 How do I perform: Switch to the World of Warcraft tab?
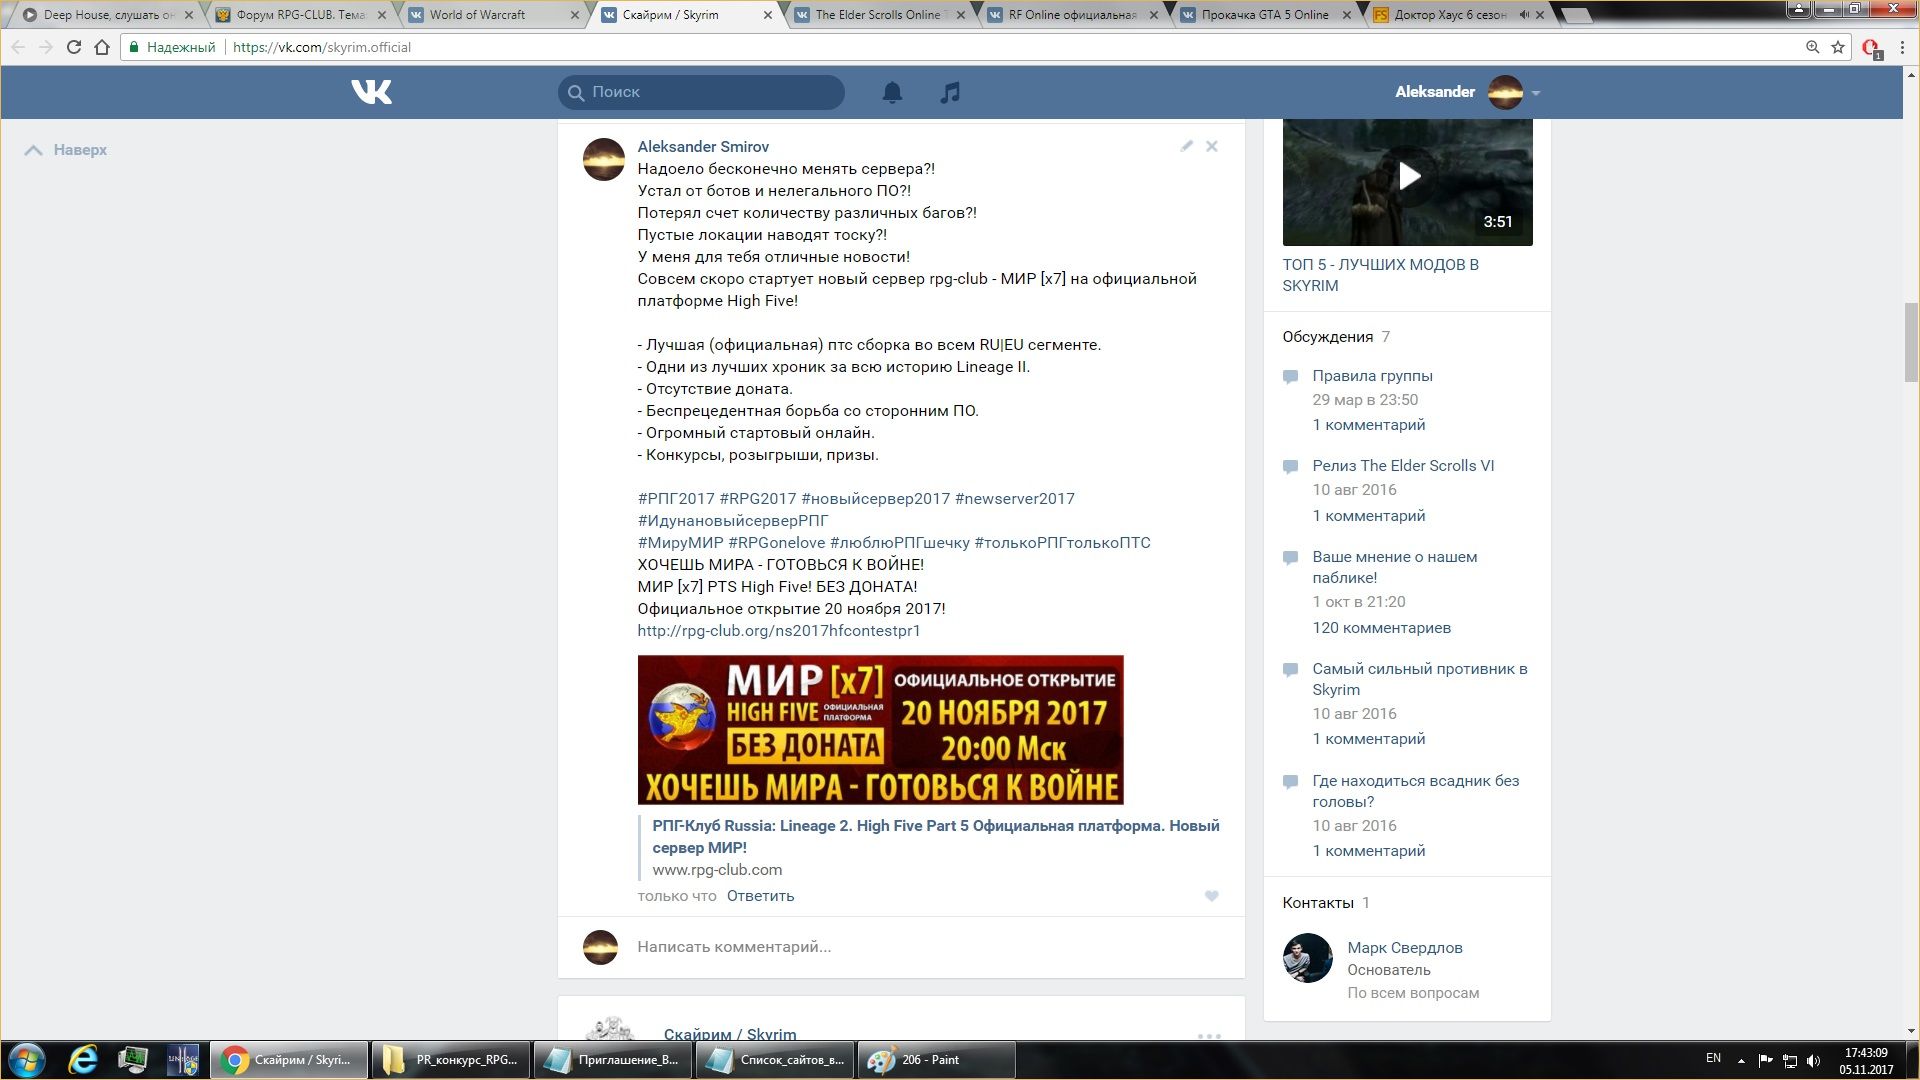point(478,15)
